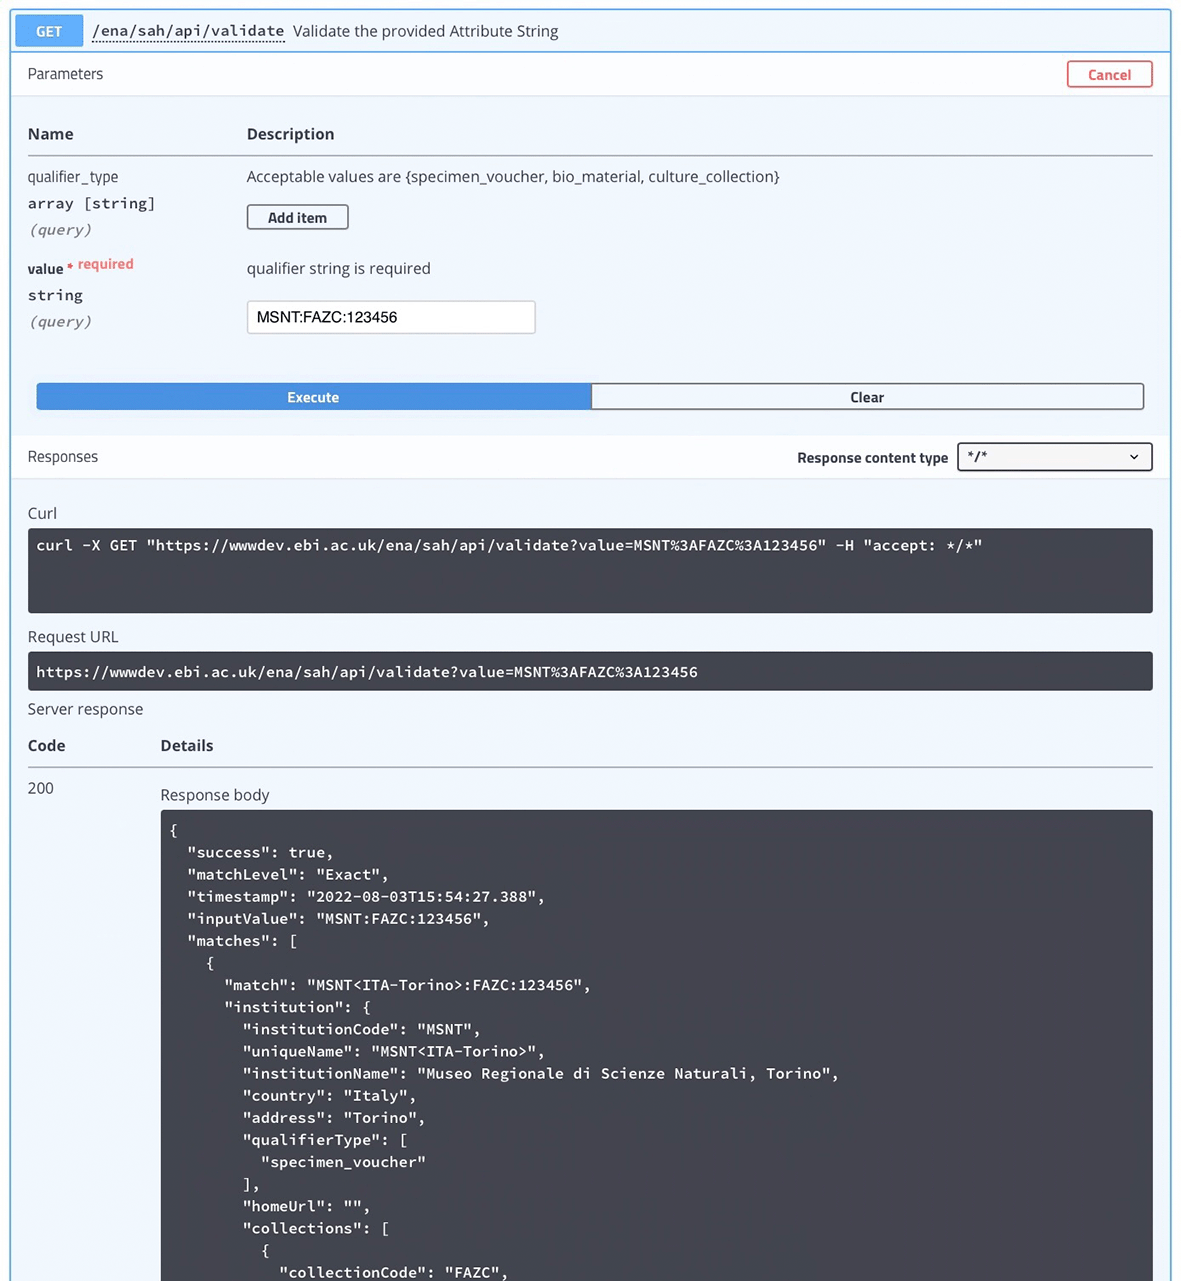
Task: Select the Curl command text area
Action: tap(590, 571)
